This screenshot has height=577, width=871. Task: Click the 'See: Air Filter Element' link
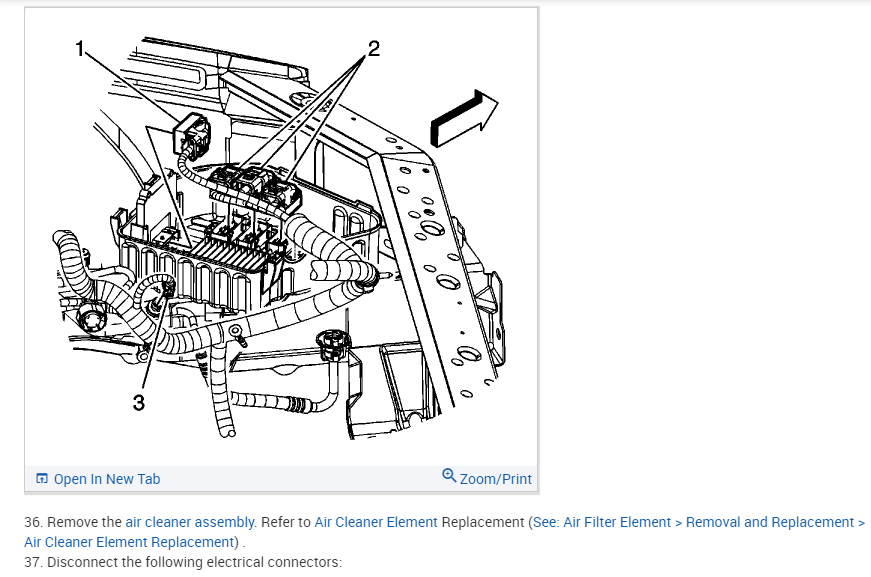(602, 522)
